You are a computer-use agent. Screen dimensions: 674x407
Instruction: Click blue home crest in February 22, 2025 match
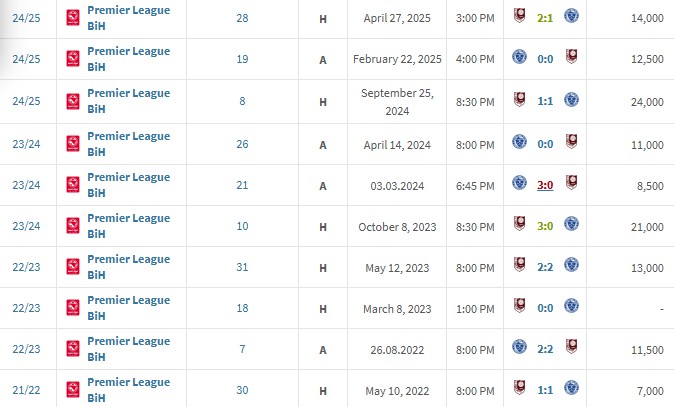coord(519,57)
